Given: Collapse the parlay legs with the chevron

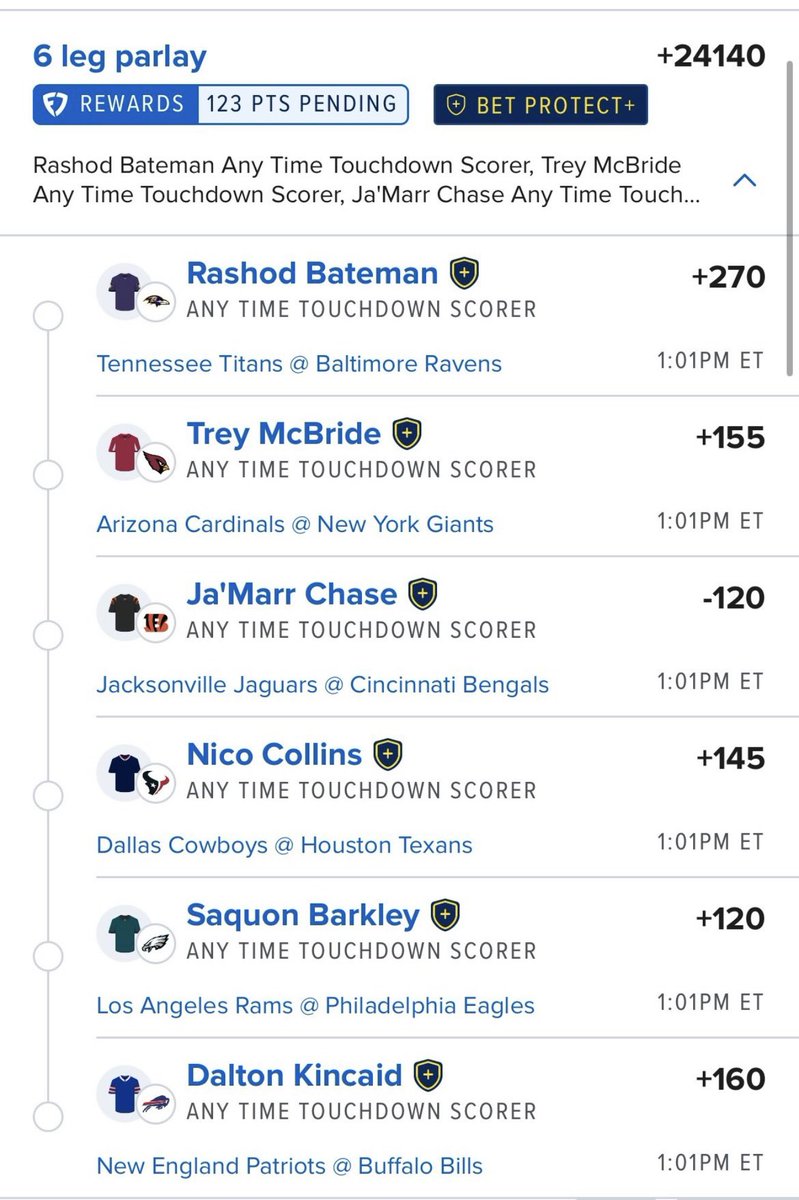Looking at the screenshot, I should 745,181.
